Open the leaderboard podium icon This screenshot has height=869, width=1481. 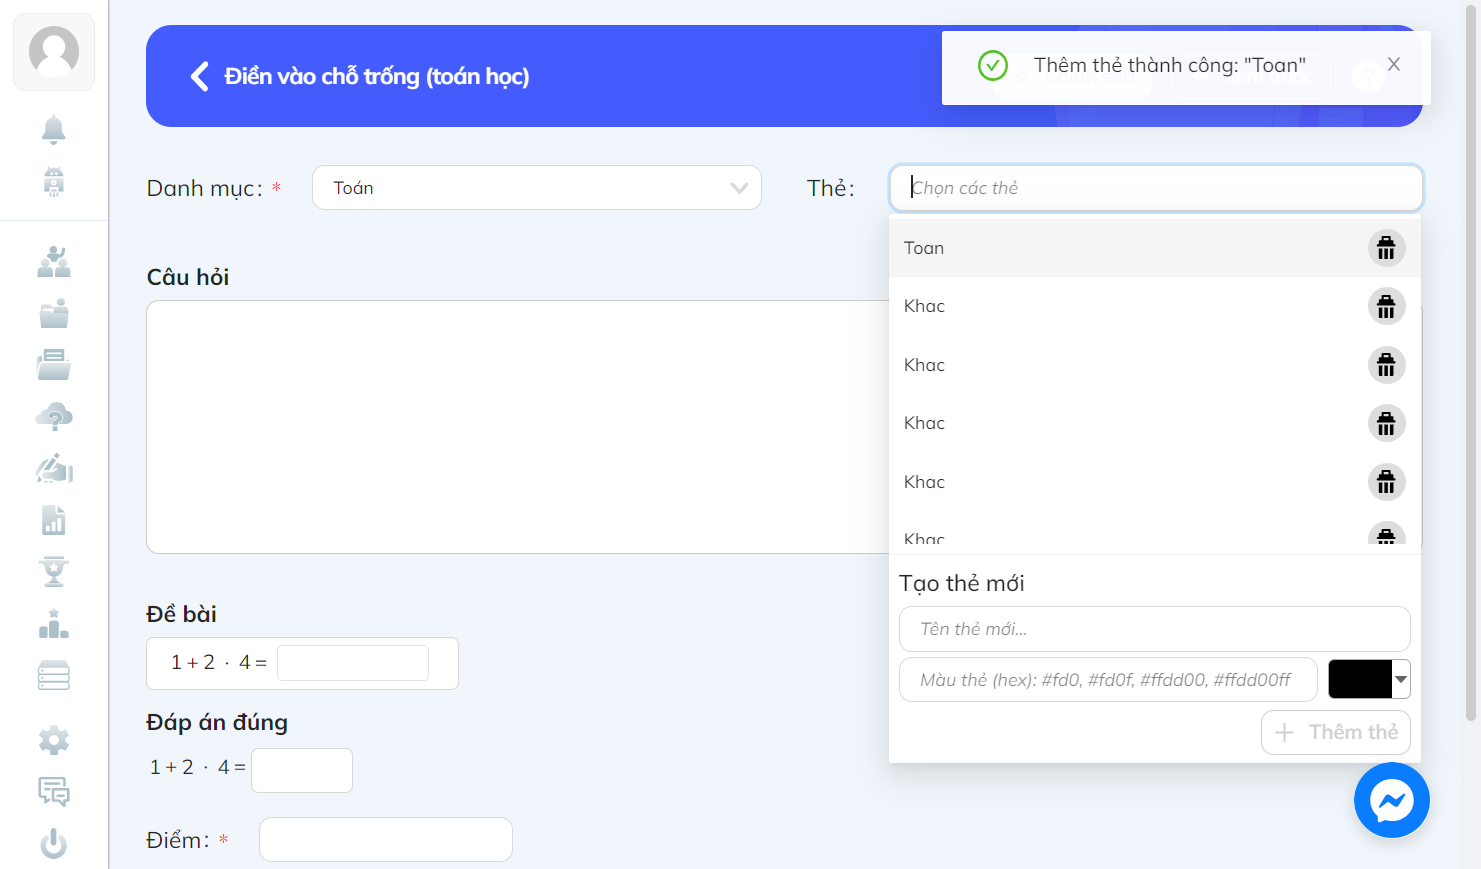point(54,624)
